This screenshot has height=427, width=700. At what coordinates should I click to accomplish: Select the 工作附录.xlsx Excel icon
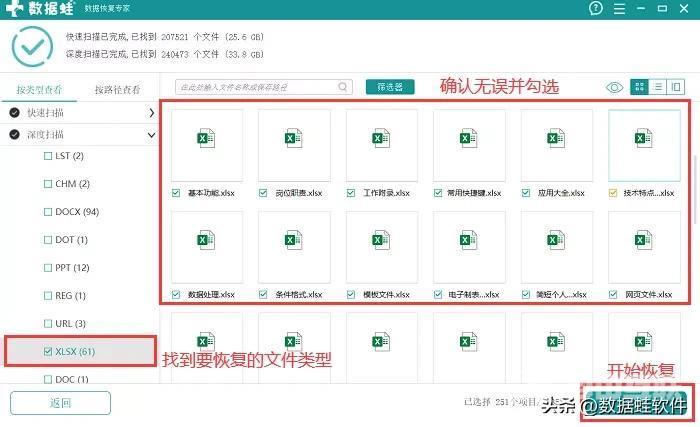(381, 138)
